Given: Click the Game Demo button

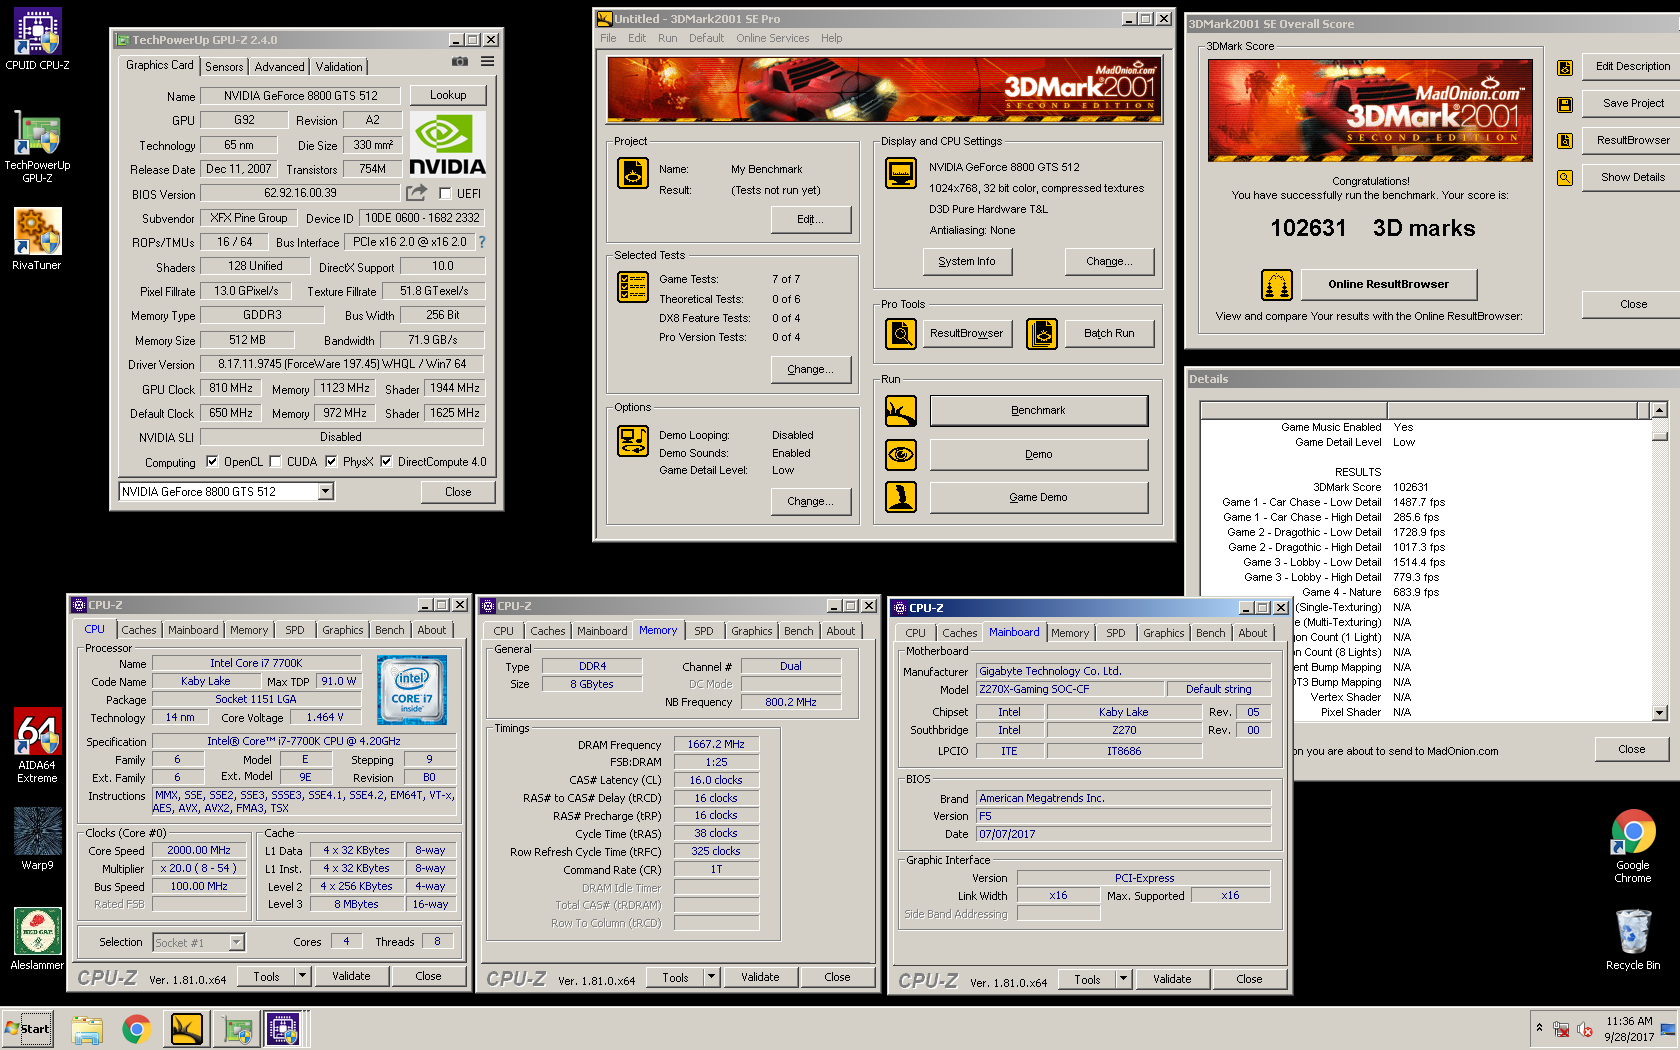Looking at the screenshot, I should (x=1038, y=497).
